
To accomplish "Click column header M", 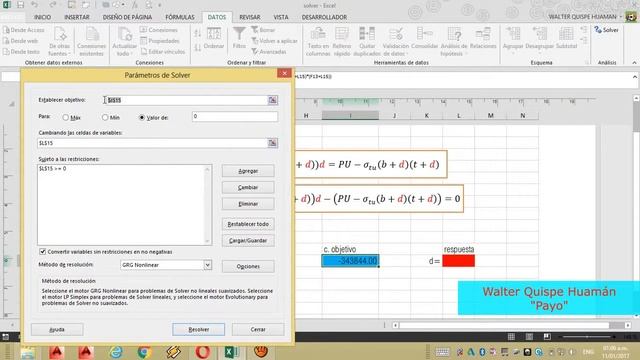I will tap(491, 116).
